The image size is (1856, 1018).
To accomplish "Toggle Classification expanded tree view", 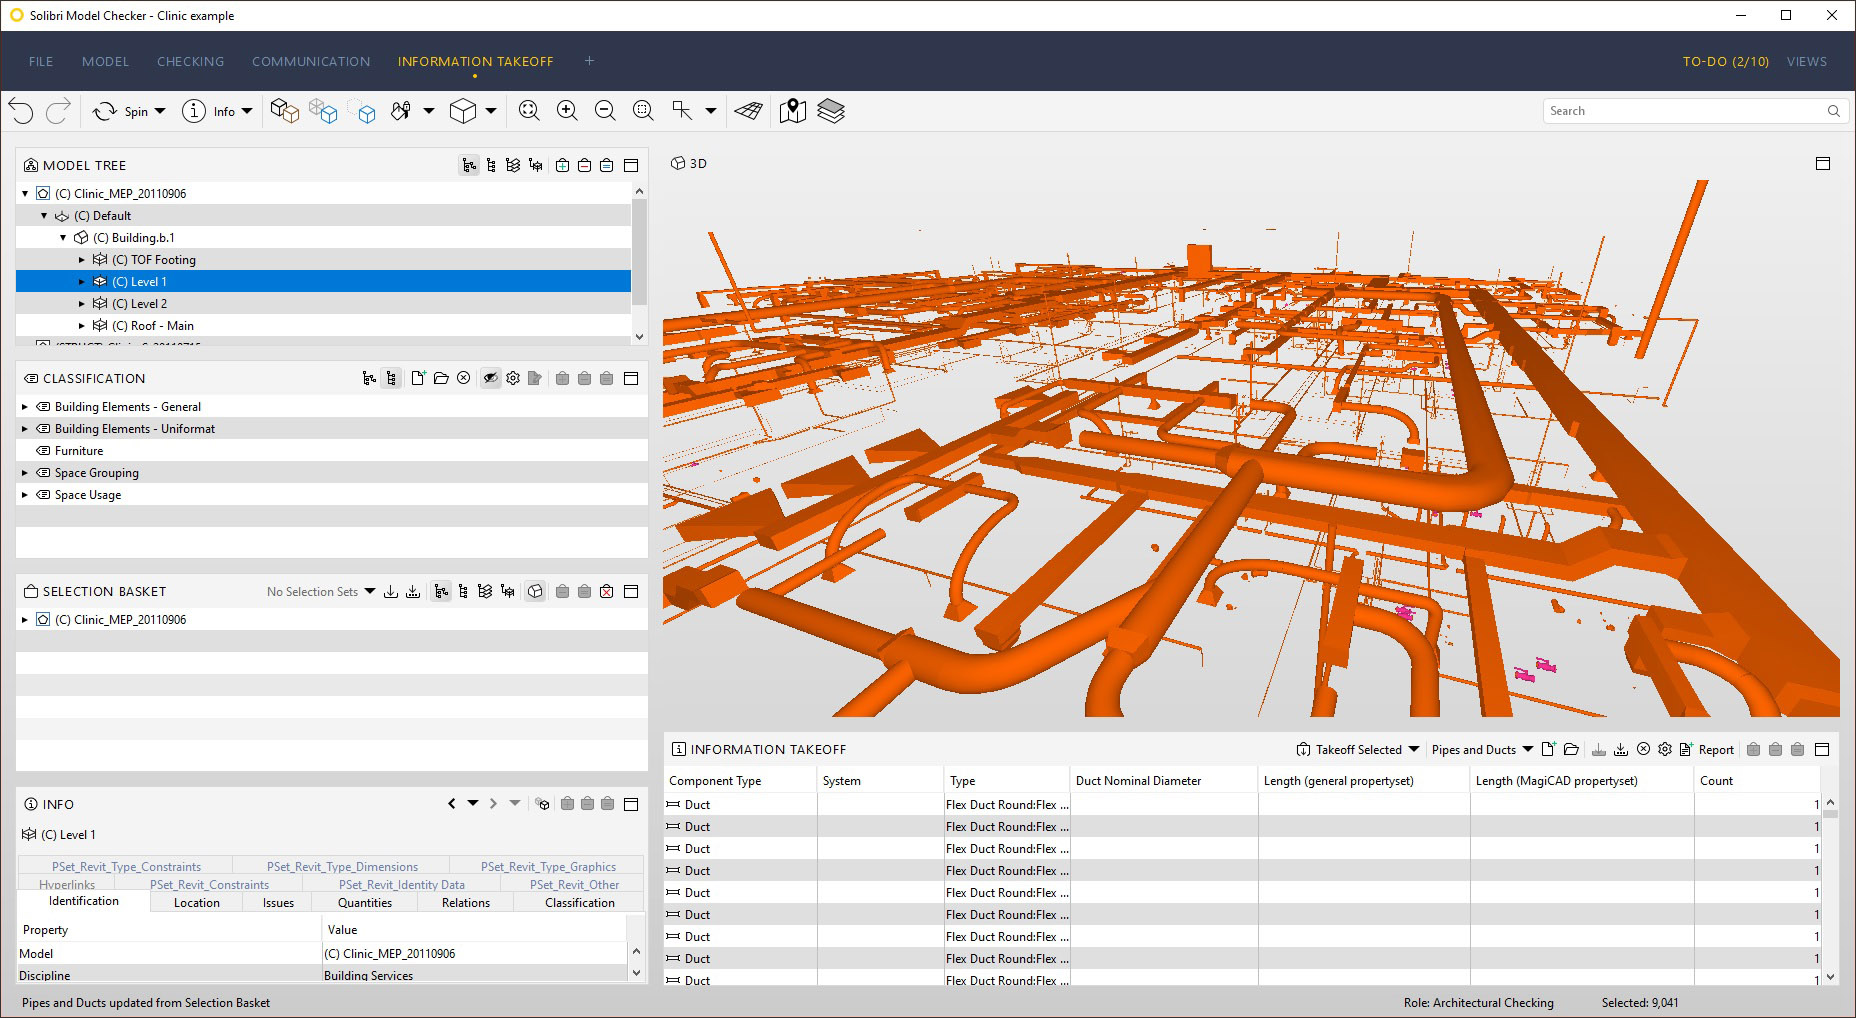I will tap(391, 378).
